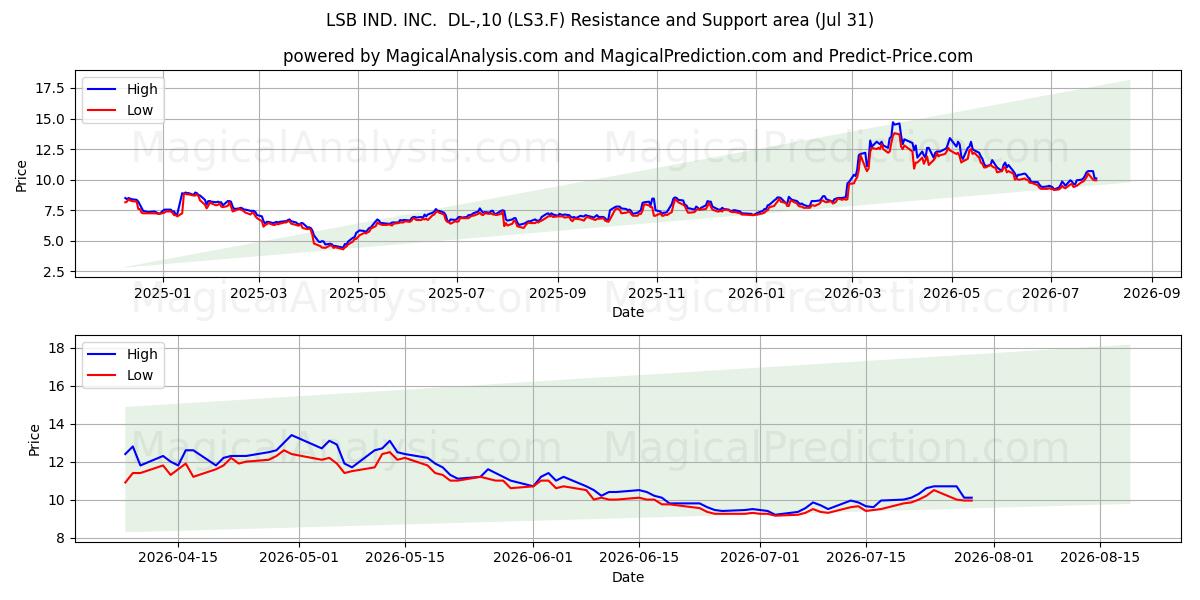Click the '2026-05-15' x-axis label in the bottom chart
The height and width of the screenshot is (600, 1200).
tap(405, 559)
